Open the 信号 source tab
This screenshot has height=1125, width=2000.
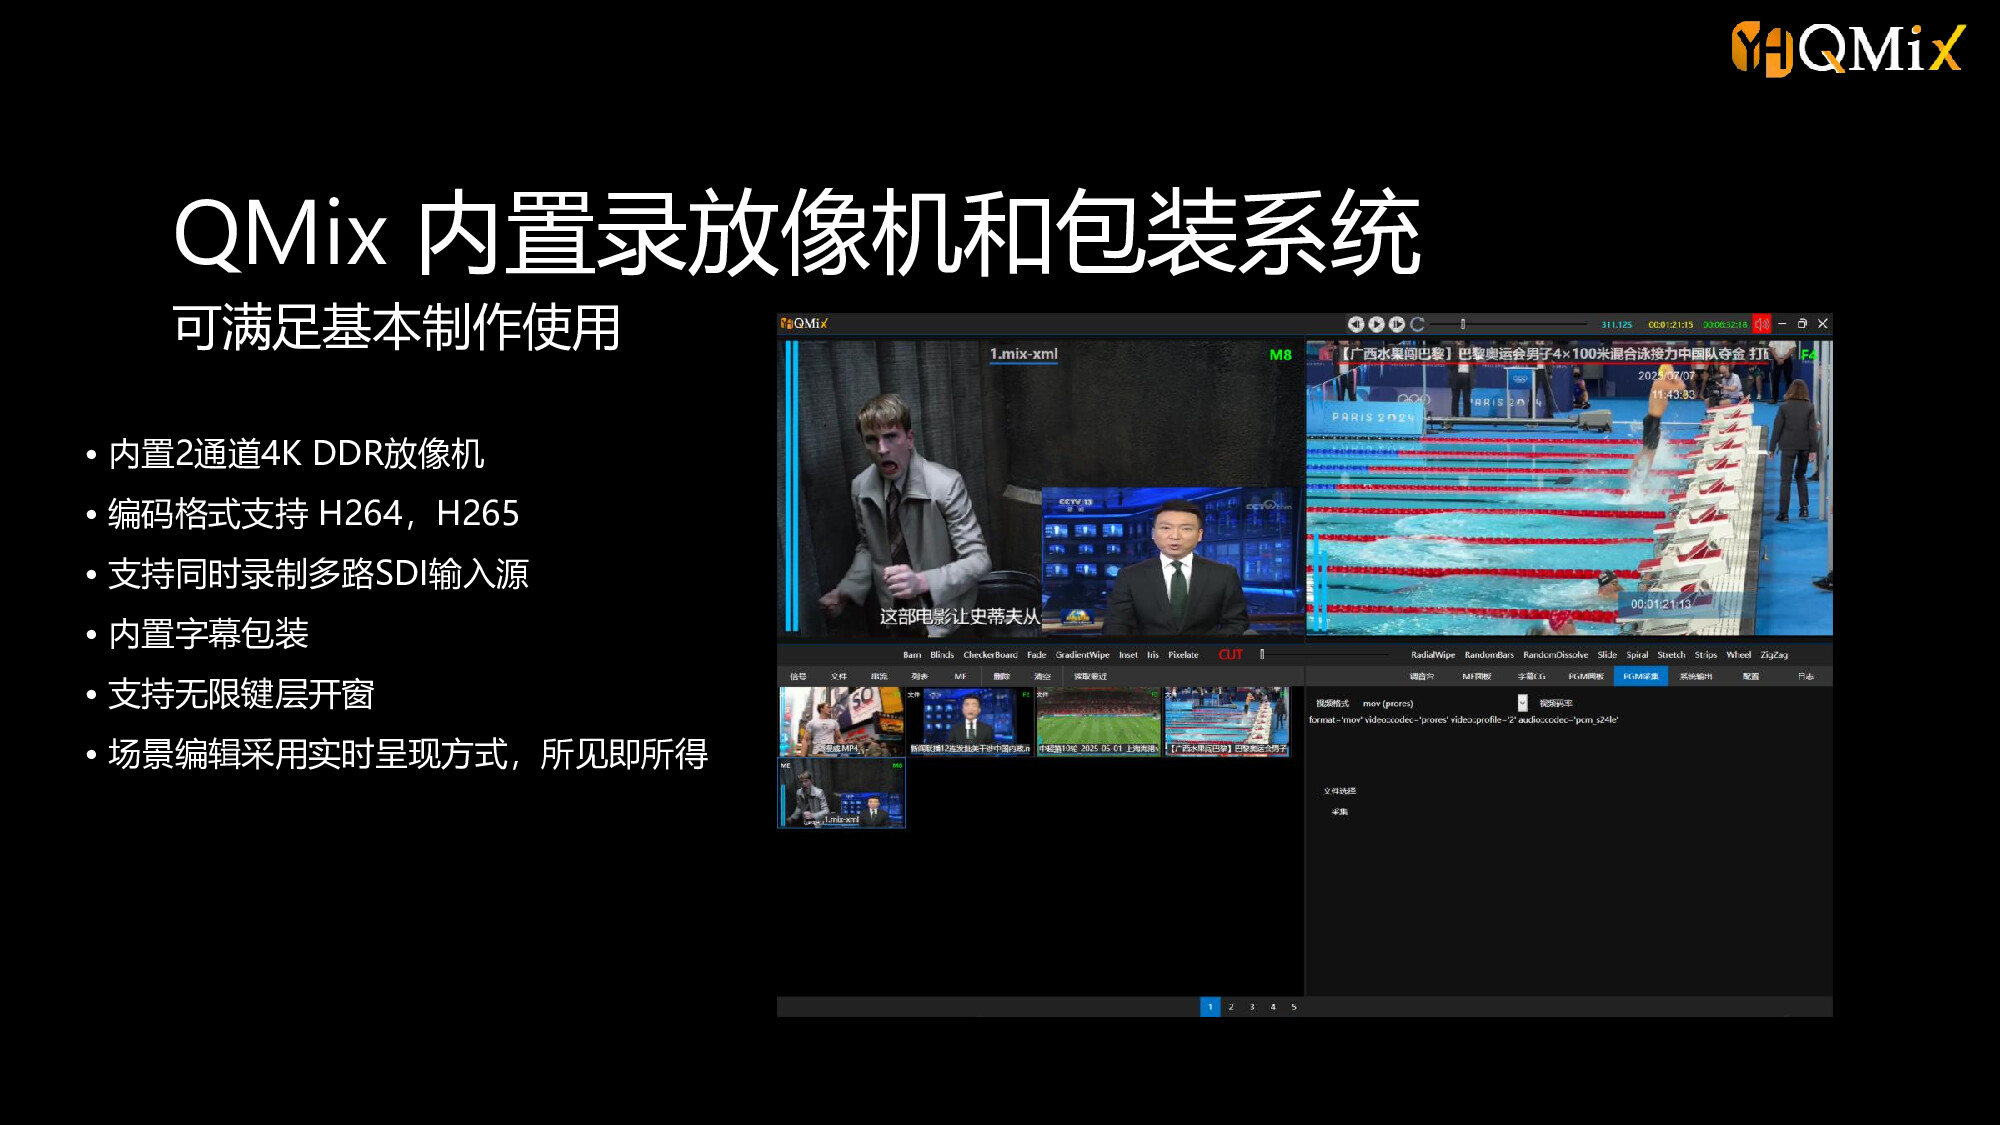click(x=798, y=677)
